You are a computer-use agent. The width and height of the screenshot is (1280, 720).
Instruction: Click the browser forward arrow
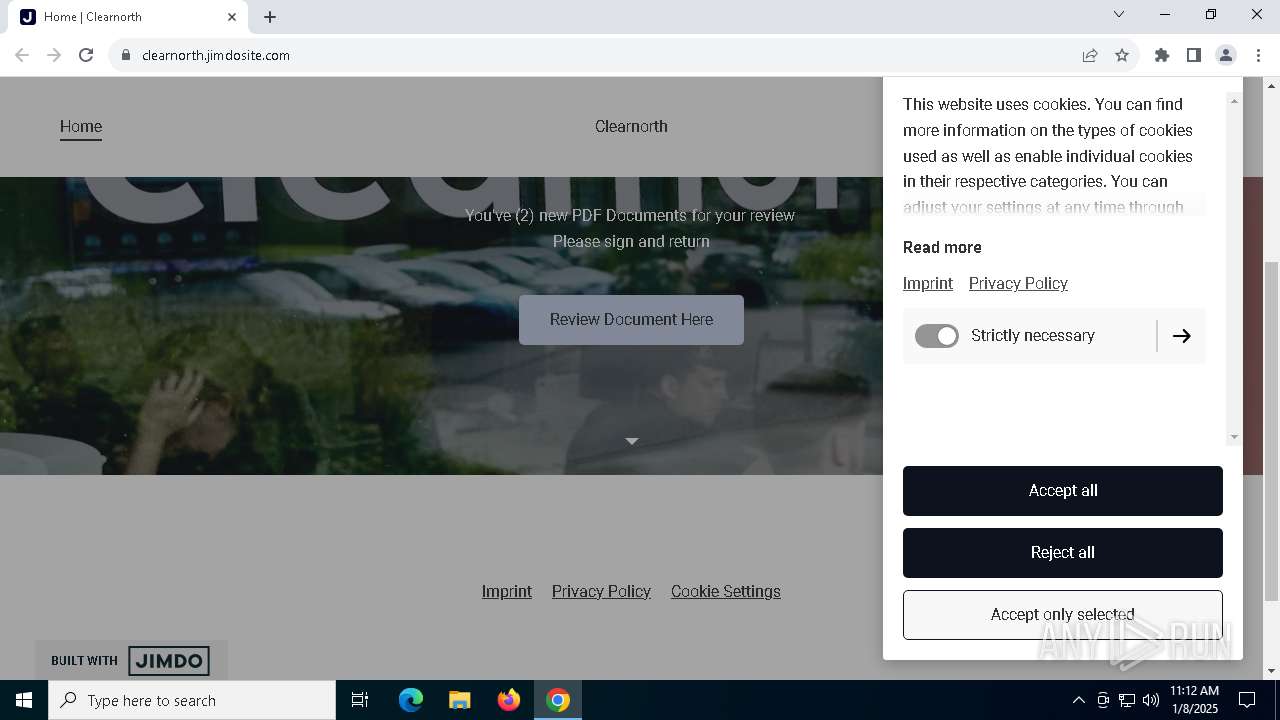(54, 55)
